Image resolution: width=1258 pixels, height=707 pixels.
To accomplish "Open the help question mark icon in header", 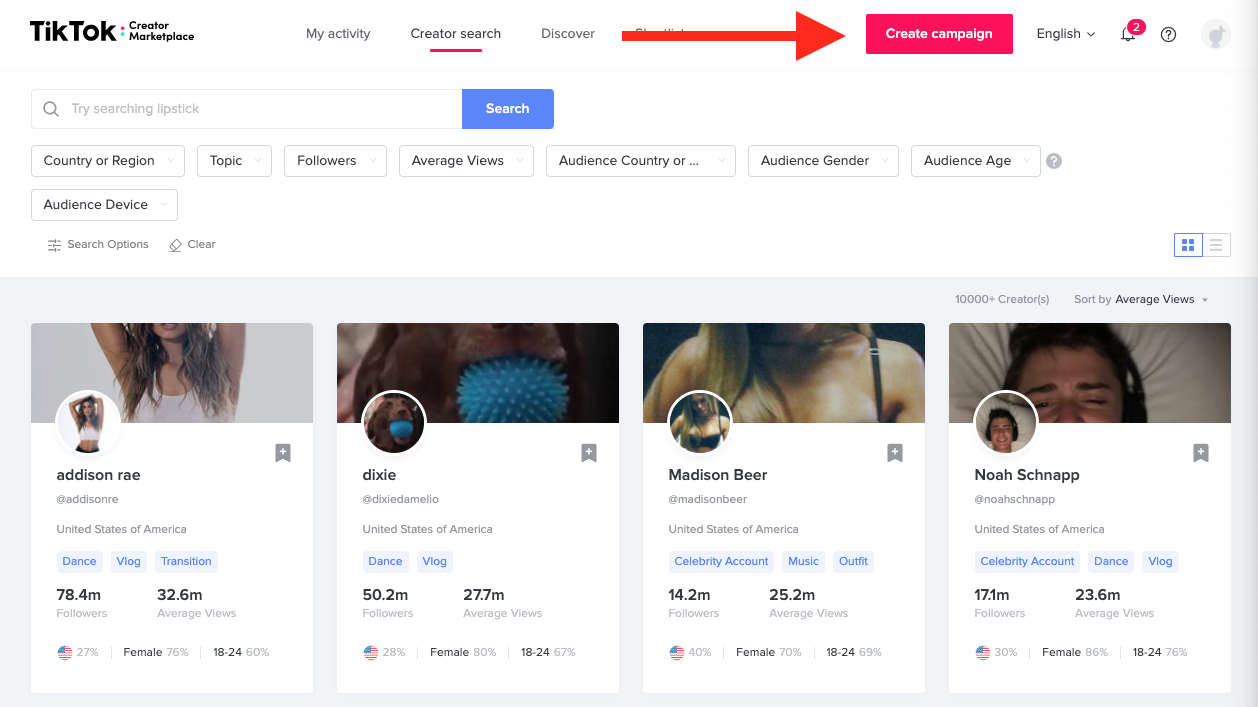I will tap(1168, 34).
